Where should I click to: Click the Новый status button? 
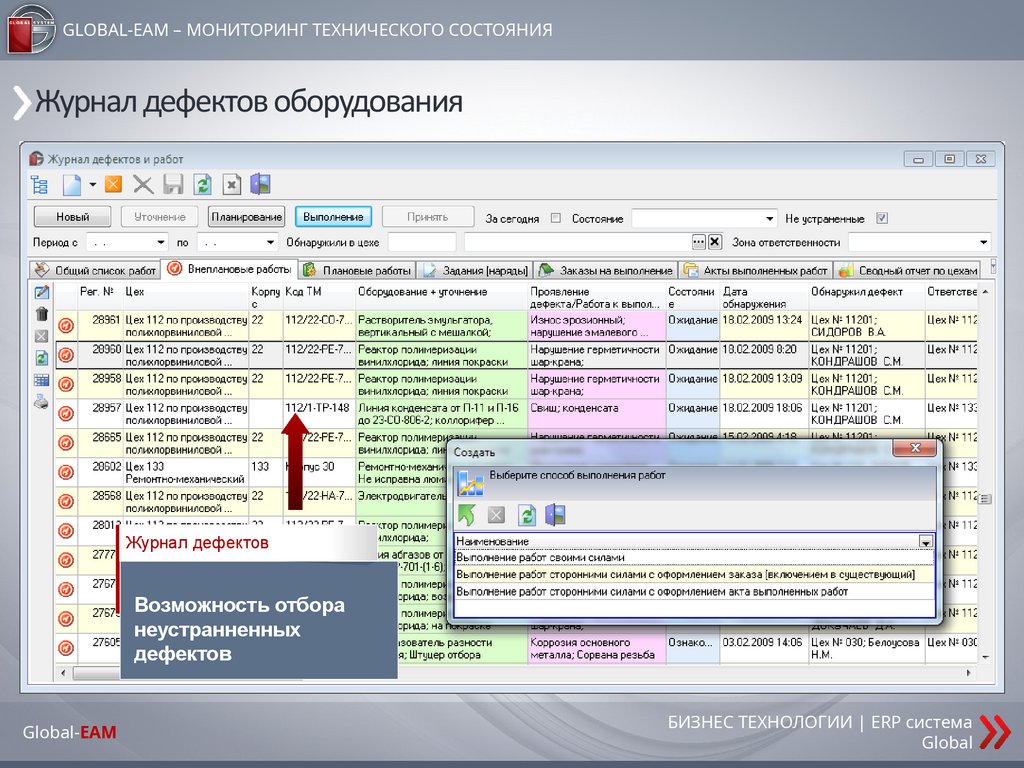tap(72, 217)
